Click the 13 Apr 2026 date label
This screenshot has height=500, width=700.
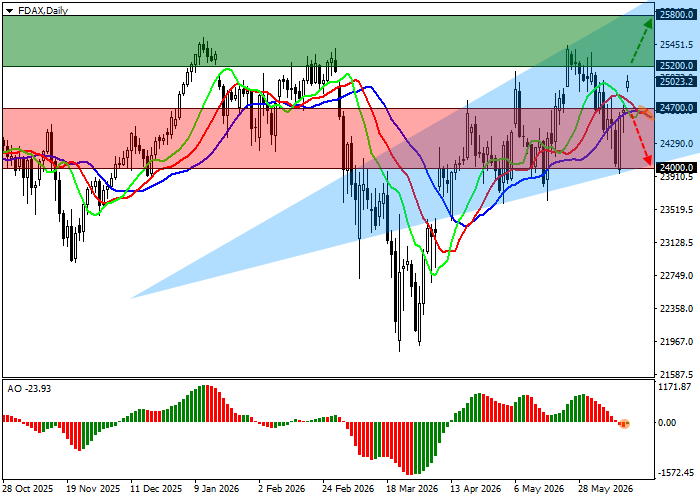pos(476,489)
